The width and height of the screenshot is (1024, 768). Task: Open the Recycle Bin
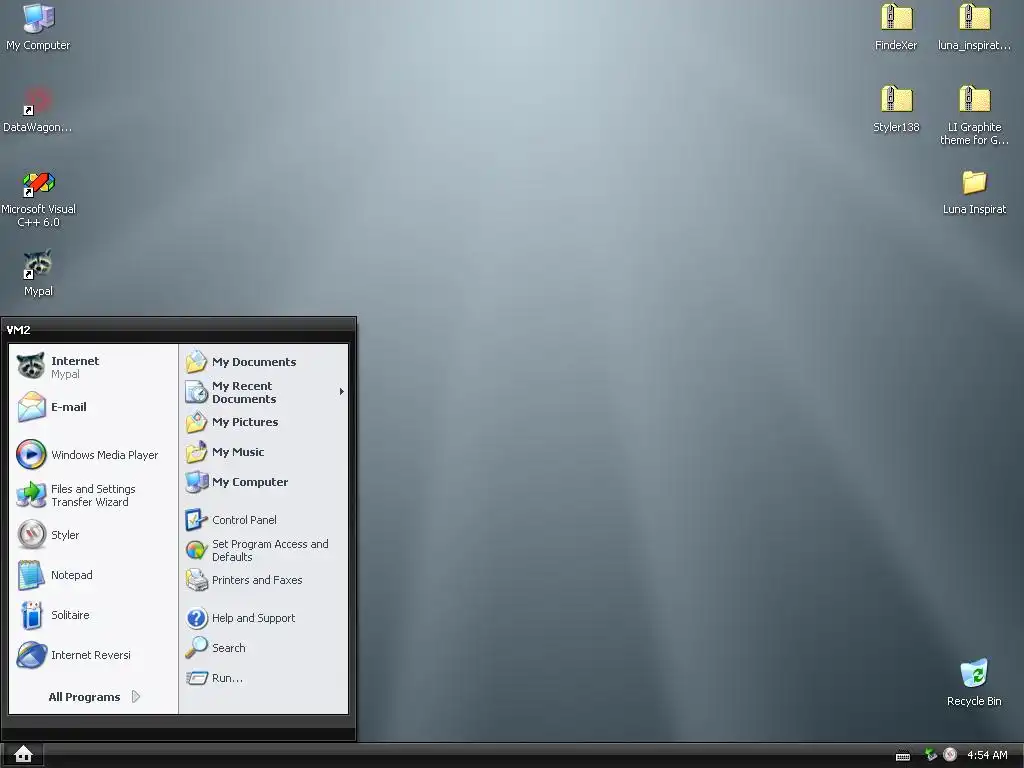pos(974,682)
